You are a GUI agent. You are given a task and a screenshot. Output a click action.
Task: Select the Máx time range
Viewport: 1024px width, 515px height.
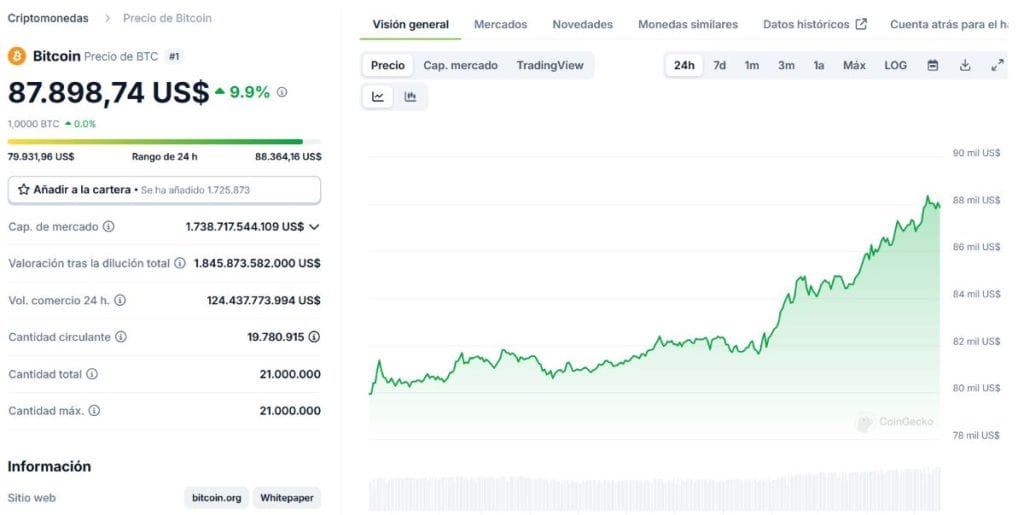(854, 65)
